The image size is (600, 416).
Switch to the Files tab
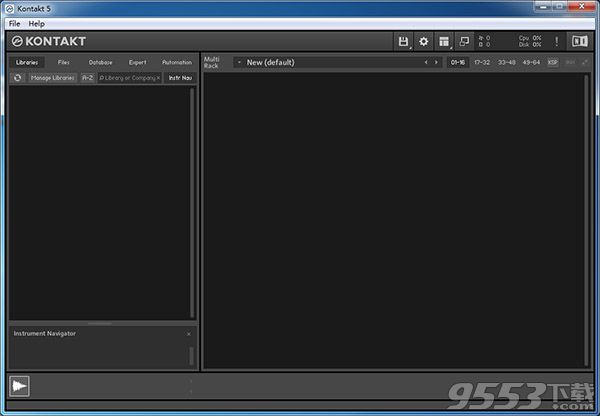(64, 62)
